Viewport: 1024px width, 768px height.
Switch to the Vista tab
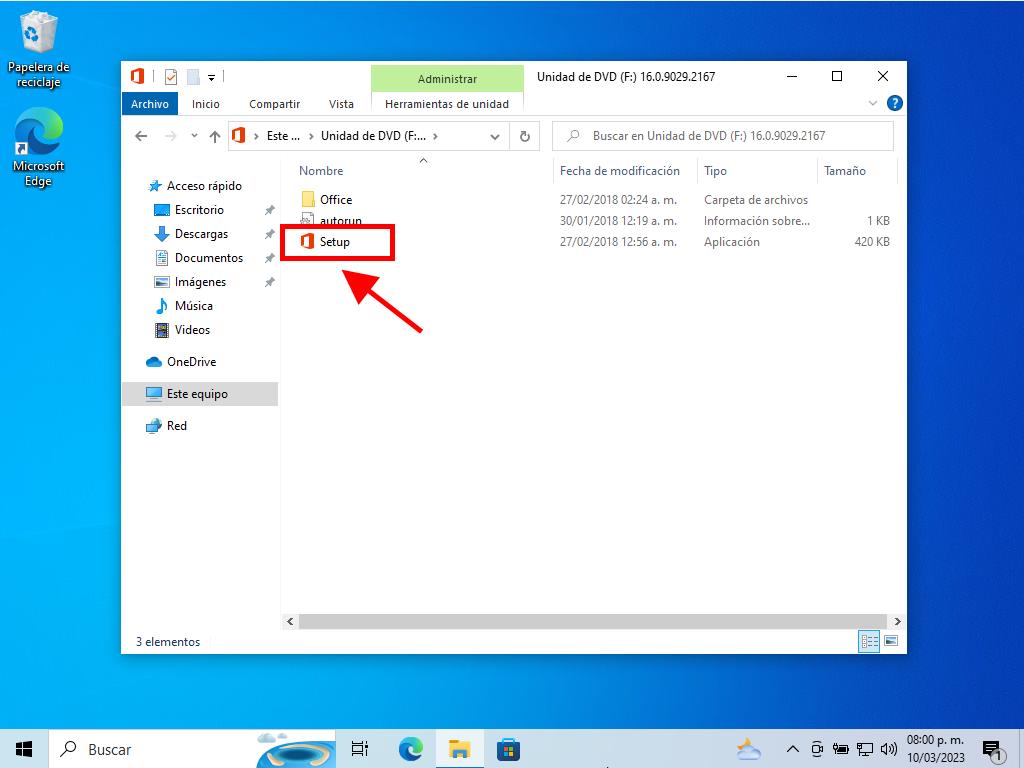(341, 103)
